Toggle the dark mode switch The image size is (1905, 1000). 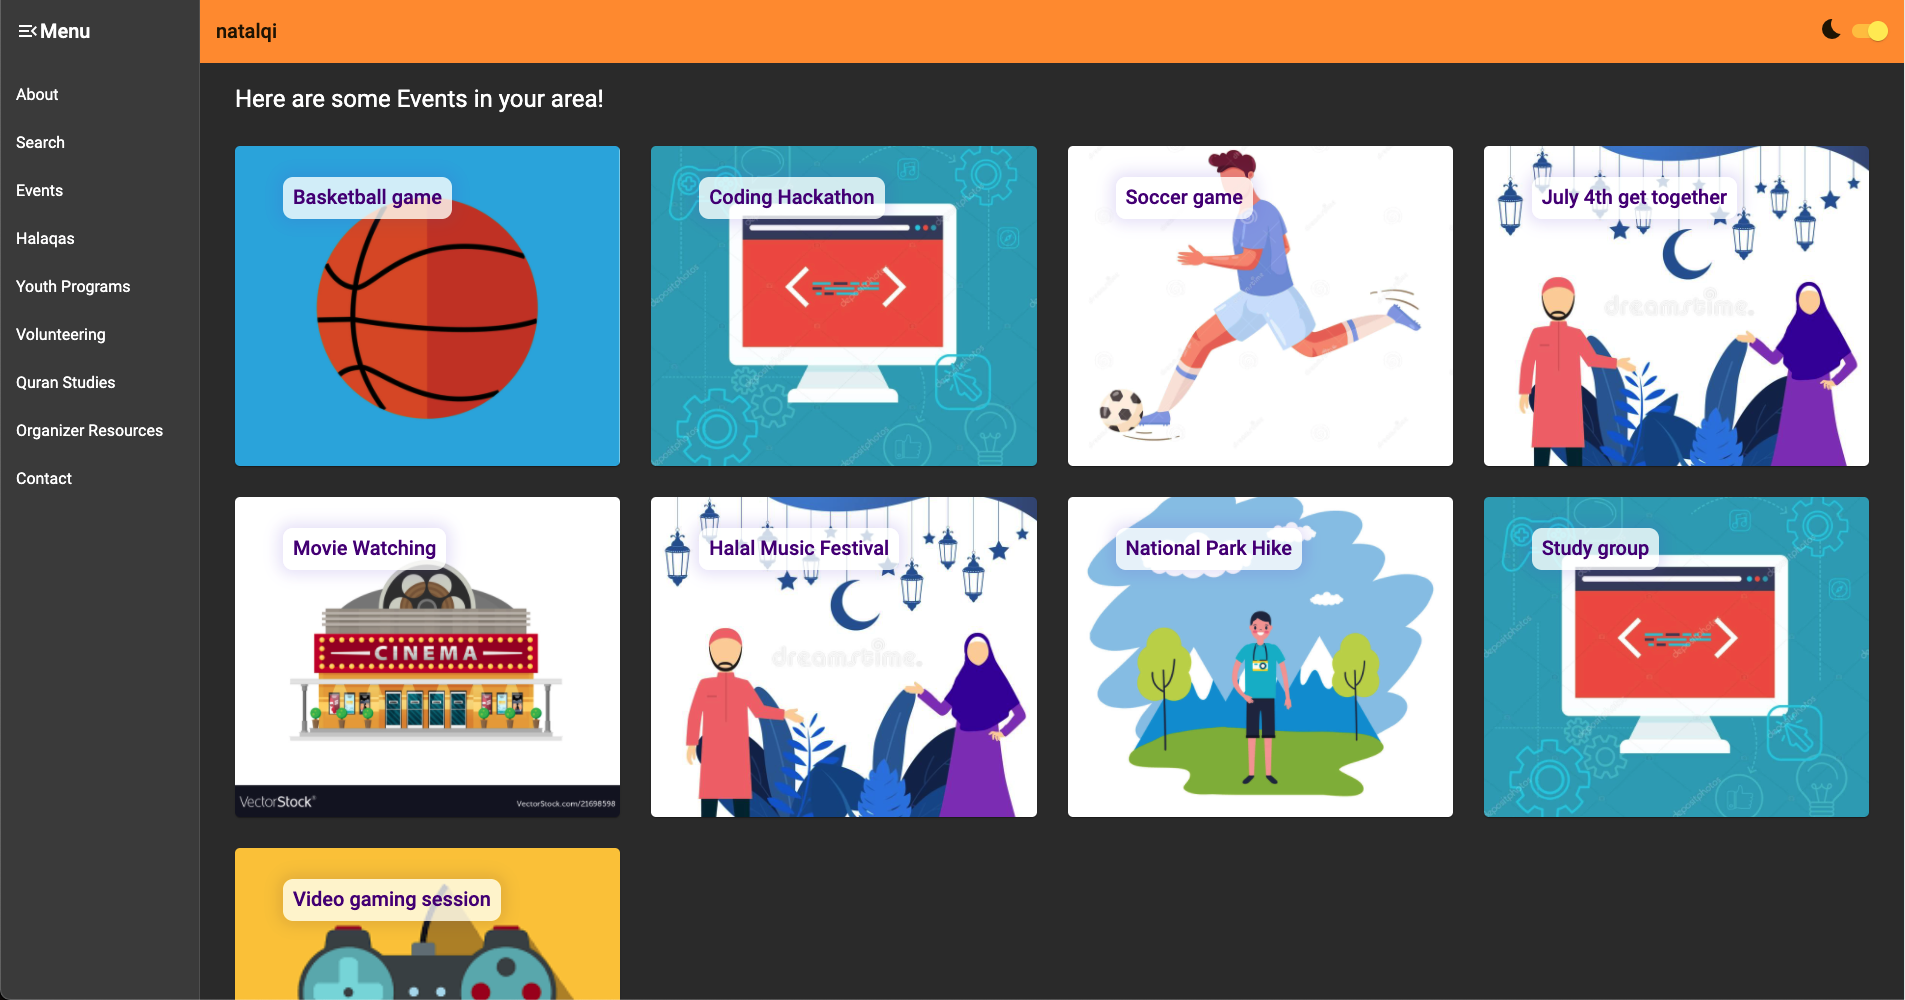[x=1870, y=31]
